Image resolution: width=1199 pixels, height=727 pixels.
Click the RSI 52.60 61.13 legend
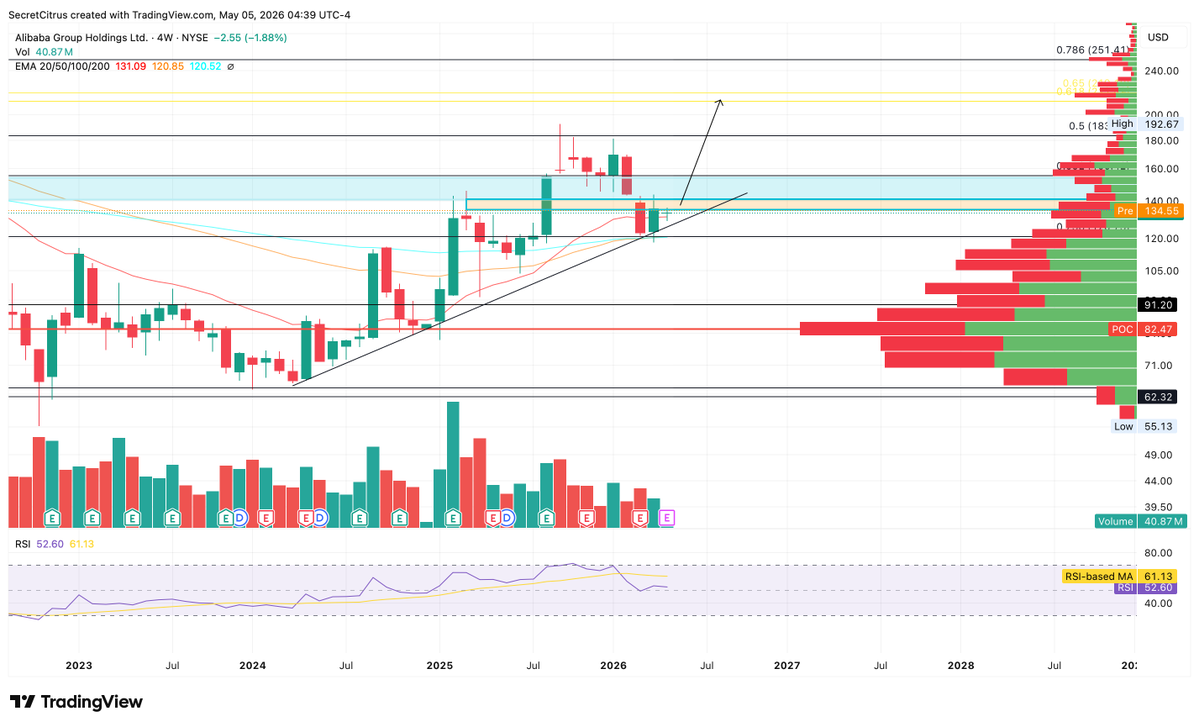pos(54,544)
